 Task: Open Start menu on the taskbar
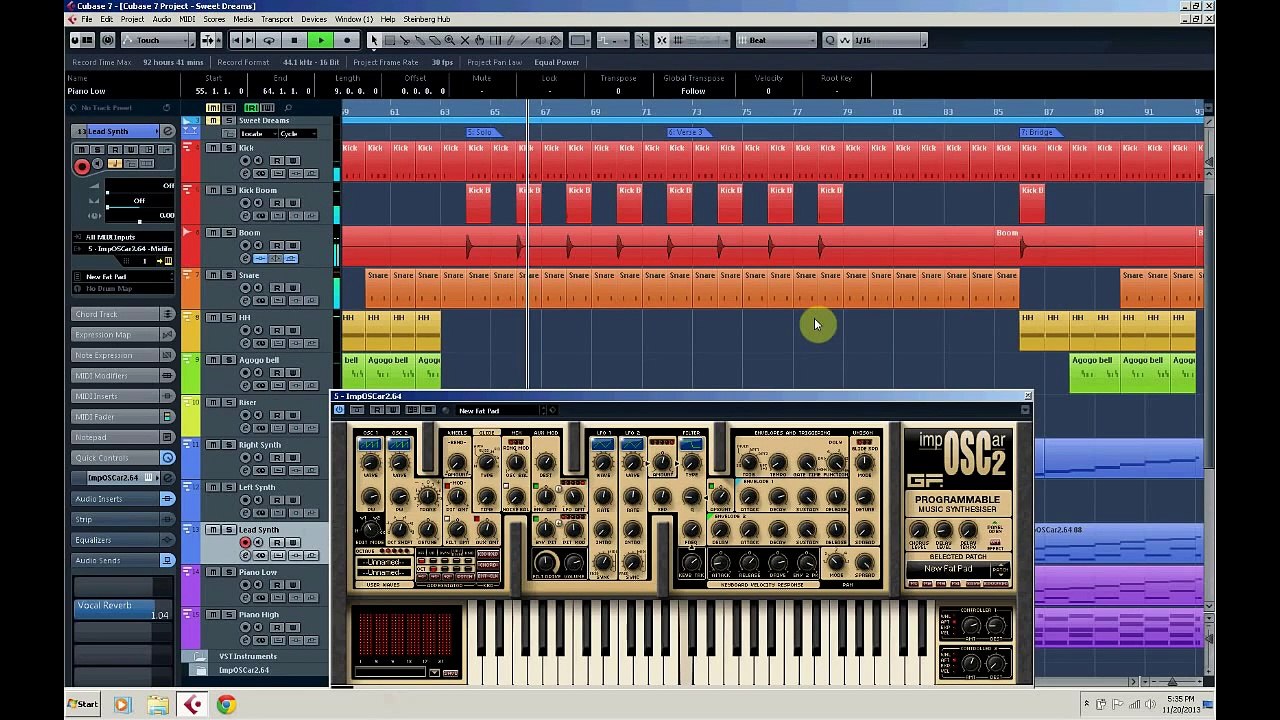coord(83,705)
